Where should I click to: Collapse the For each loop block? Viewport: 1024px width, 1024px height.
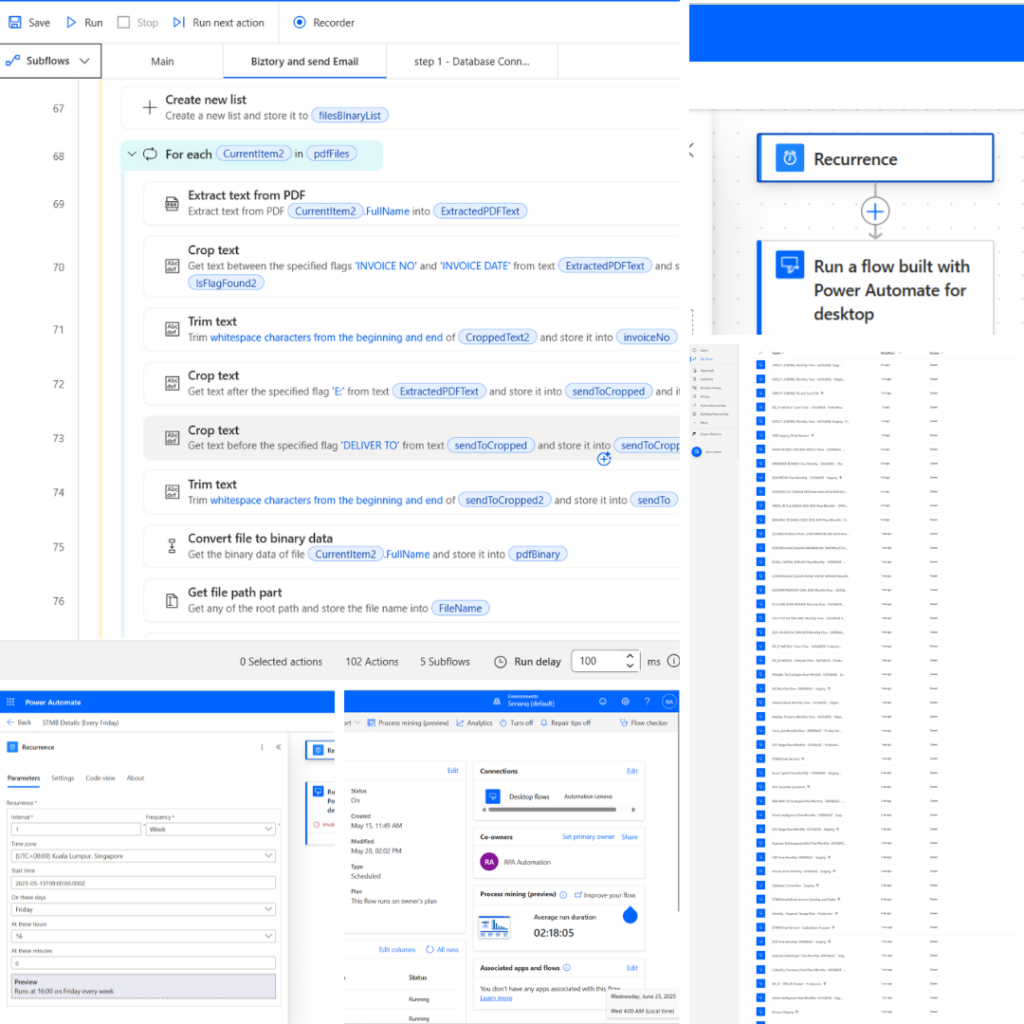pos(132,155)
